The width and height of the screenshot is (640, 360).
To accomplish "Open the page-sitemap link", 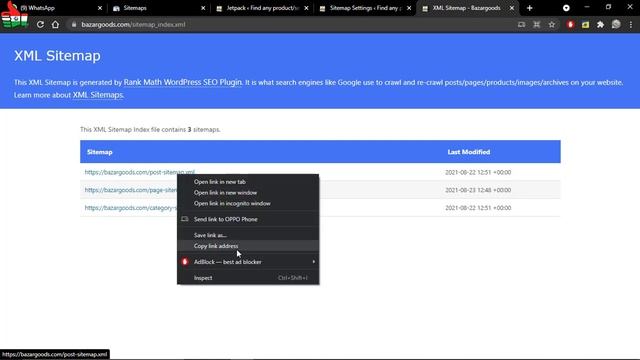I will tap(131, 190).
